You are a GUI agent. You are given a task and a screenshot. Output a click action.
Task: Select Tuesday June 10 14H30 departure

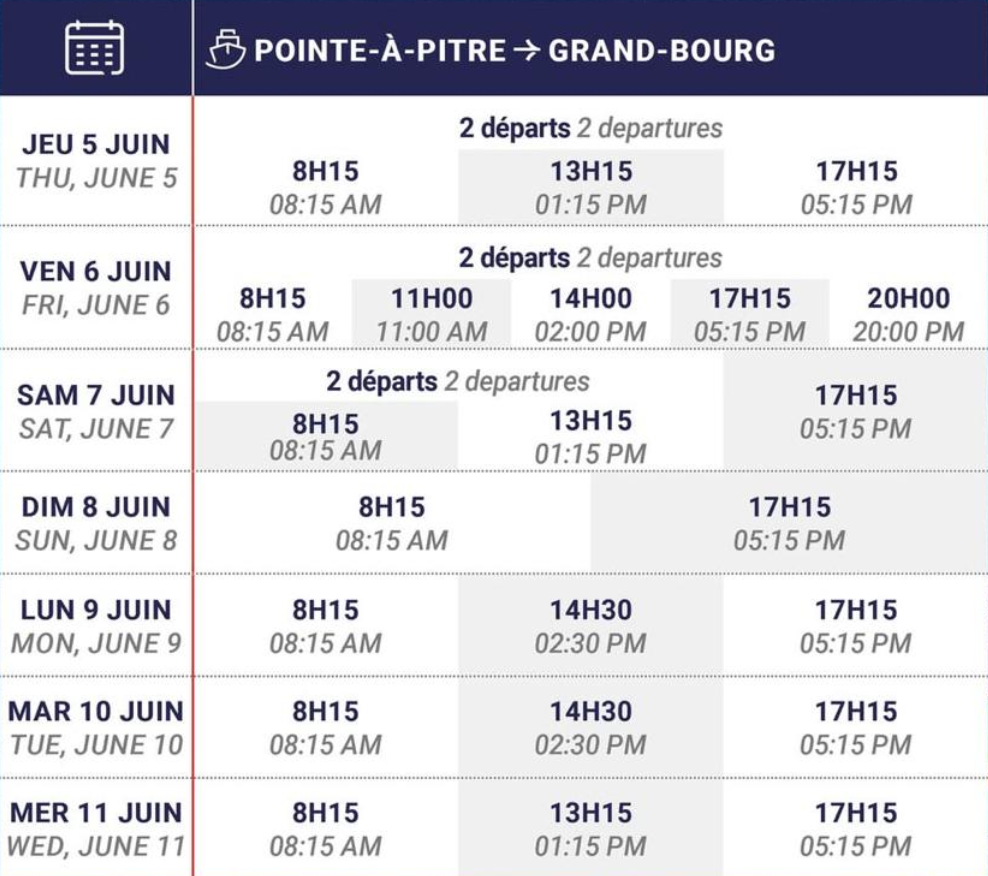(591, 727)
